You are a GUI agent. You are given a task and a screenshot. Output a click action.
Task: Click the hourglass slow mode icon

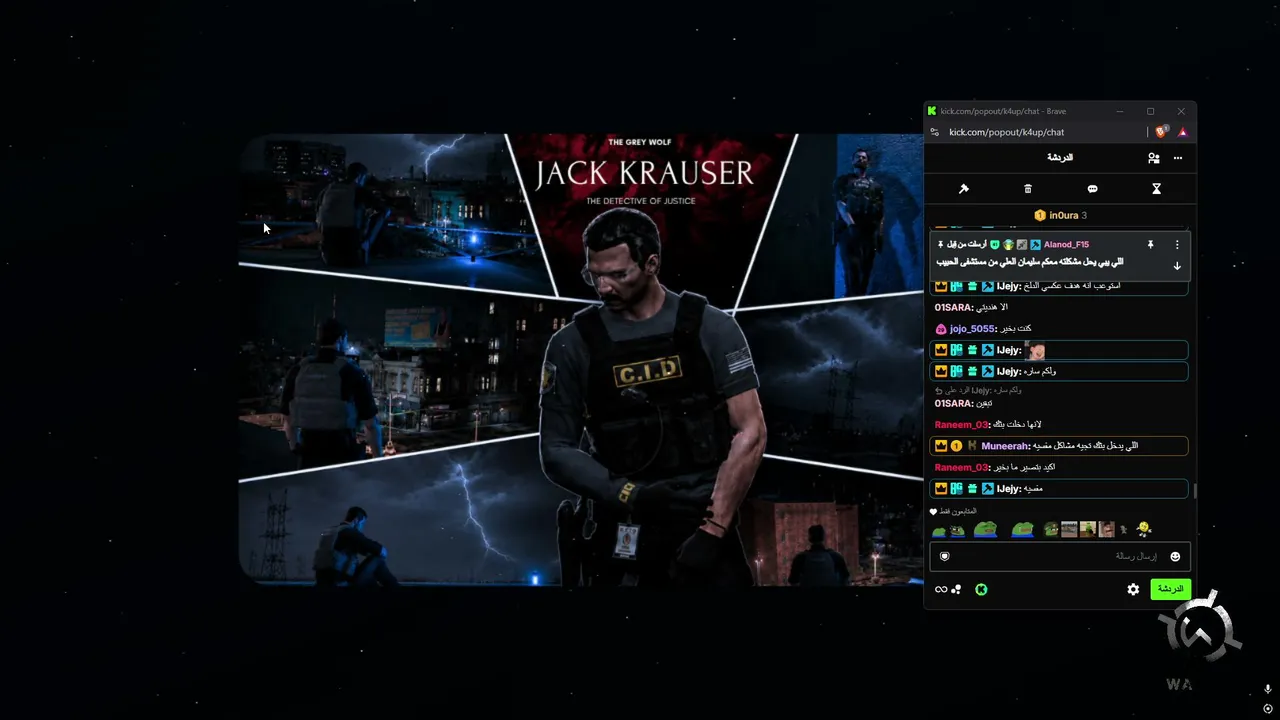pos(1156,189)
